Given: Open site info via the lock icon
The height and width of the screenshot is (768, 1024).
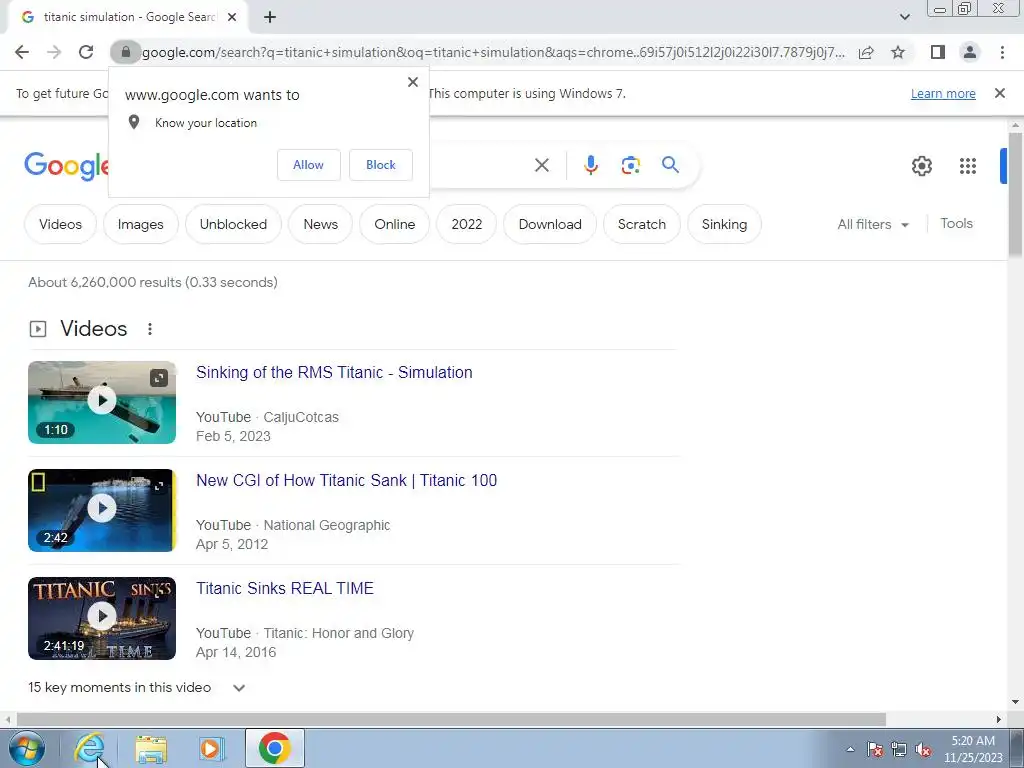Looking at the screenshot, I should tap(125, 52).
